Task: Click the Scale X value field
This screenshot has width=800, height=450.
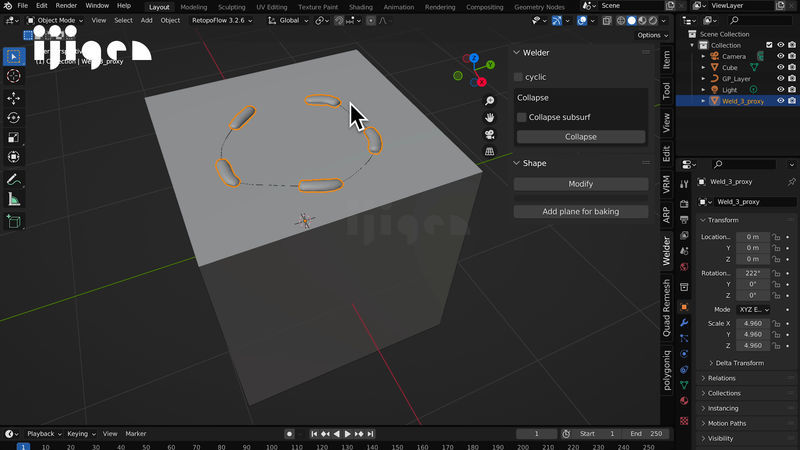Action: pos(753,323)
